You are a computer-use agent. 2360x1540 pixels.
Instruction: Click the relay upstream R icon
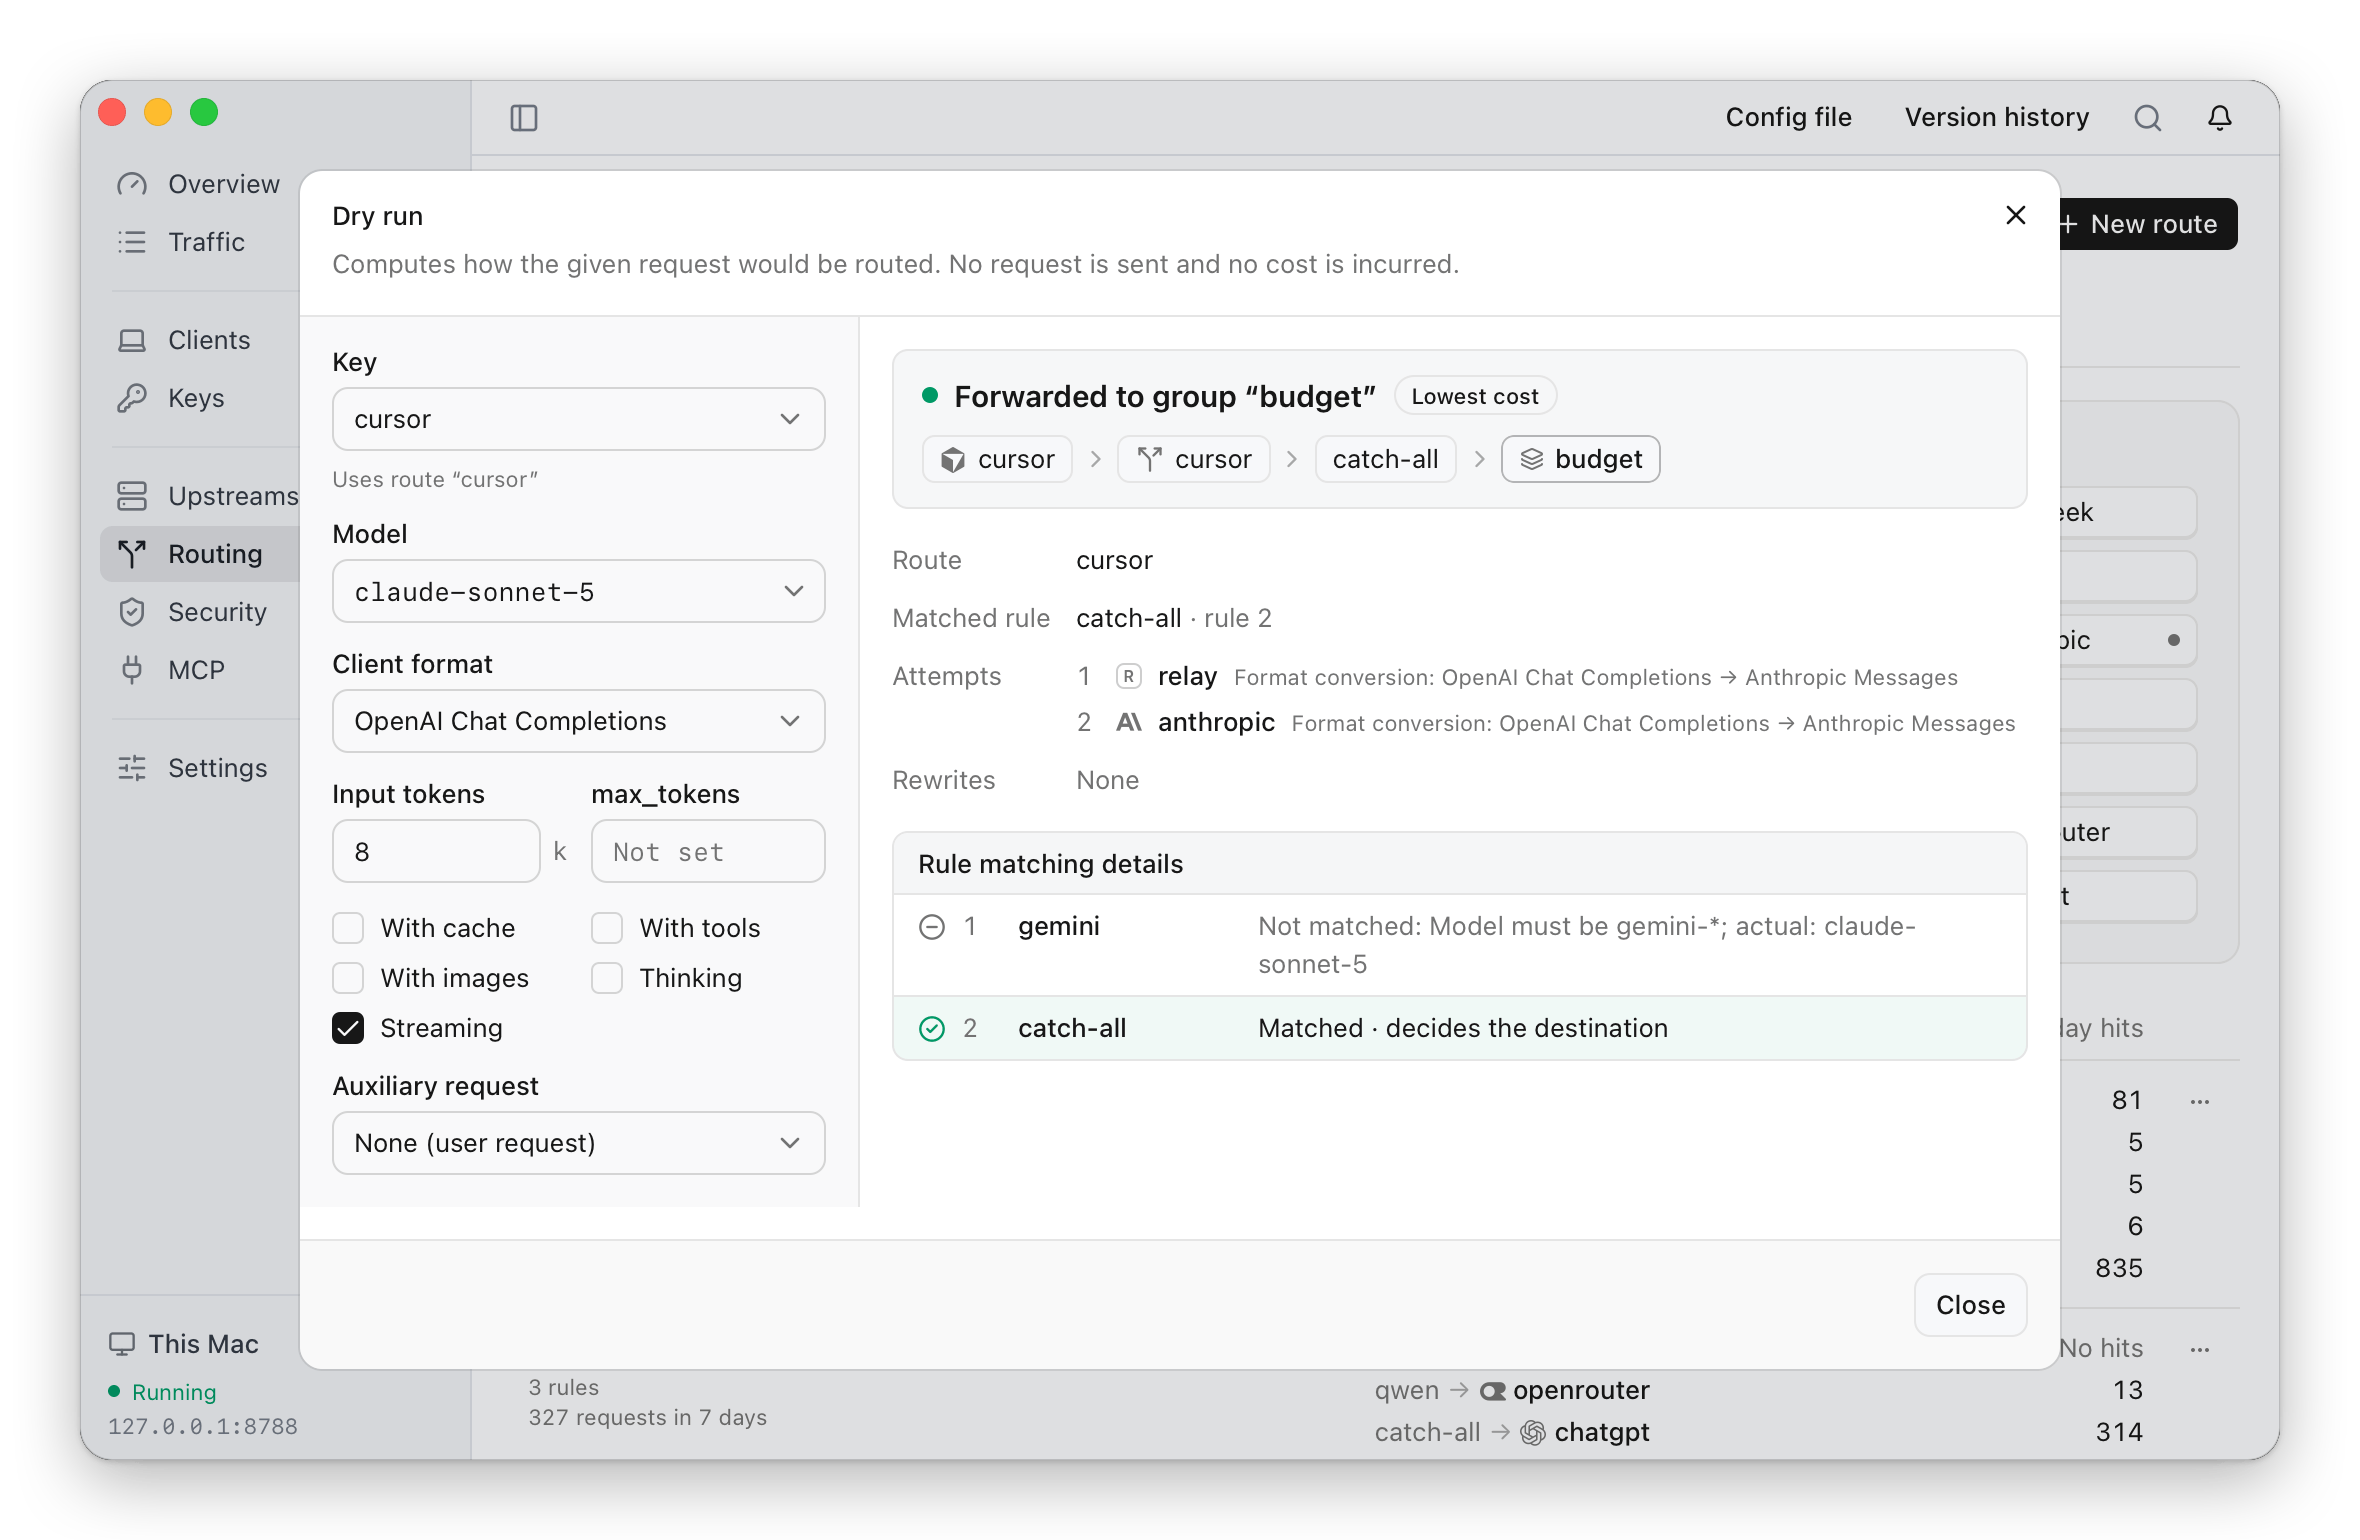tap(1128, 677)
